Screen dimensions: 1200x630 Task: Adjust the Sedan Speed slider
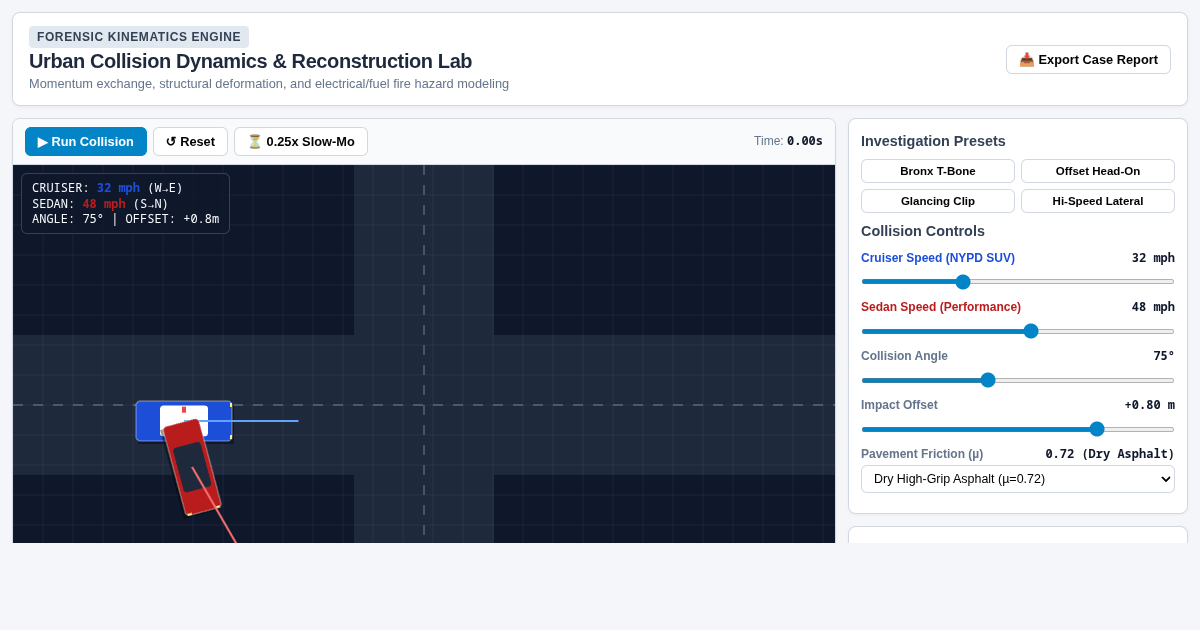pos(1018,331)
